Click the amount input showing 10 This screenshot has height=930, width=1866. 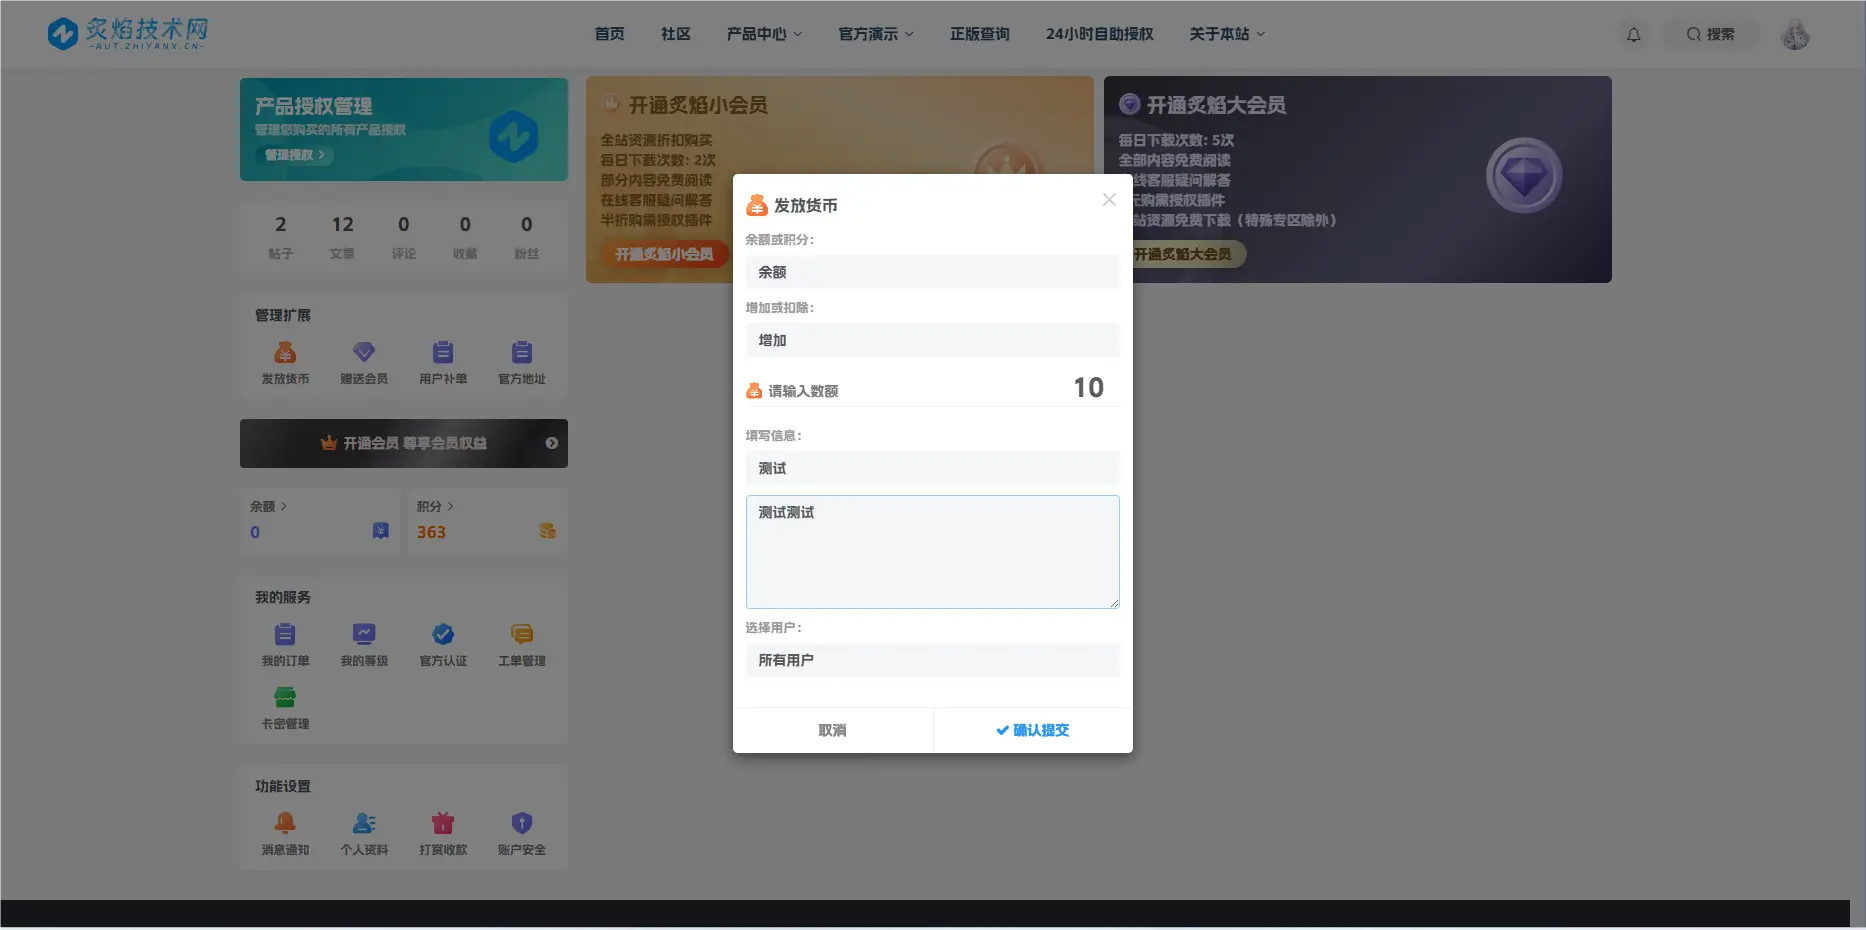pos(1087,388)
